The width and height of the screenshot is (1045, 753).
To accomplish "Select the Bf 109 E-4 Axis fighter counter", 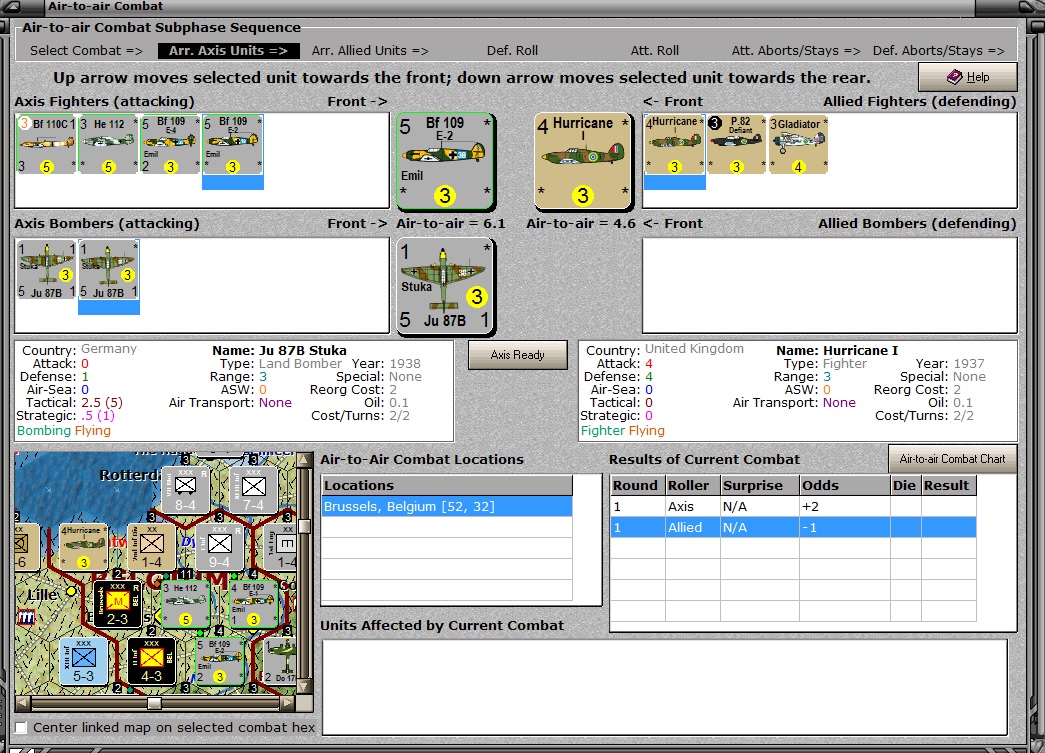I will (x=170, y=144).
